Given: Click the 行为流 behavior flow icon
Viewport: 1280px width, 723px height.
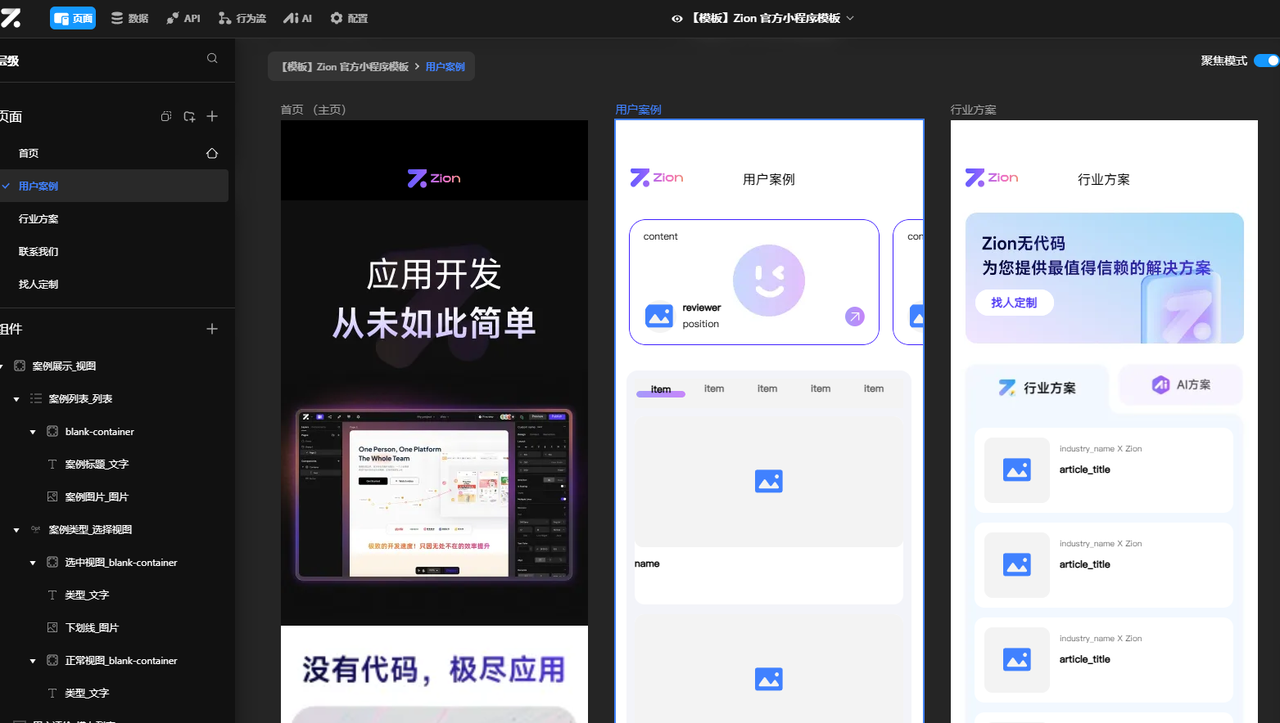Looking at the screenshot, I should point(241,17).
